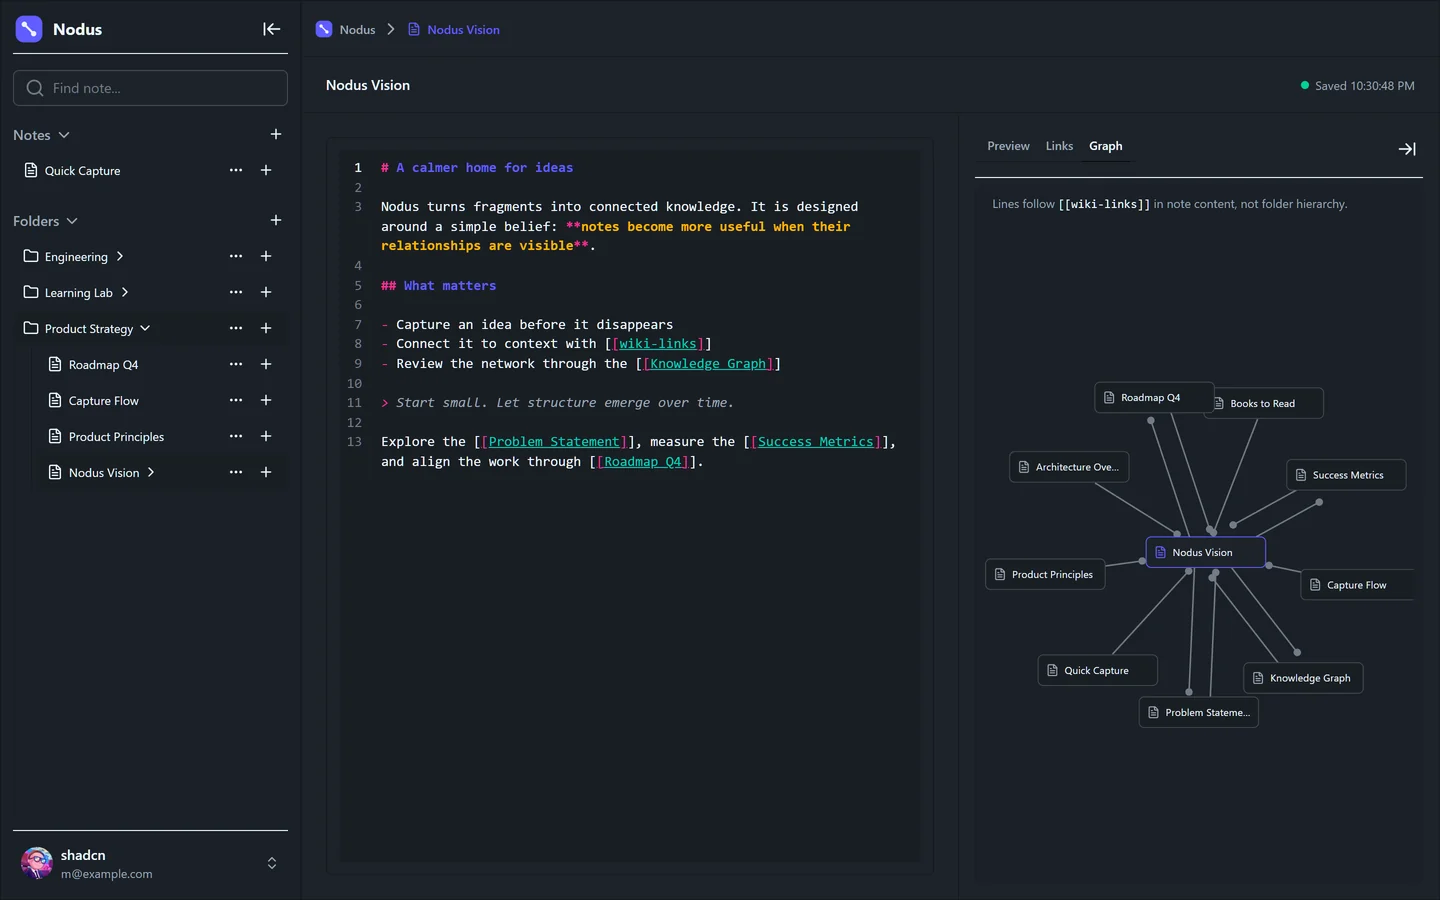Image resolution: width=1440 pixels, height=900 pixels.
Task: Select the Graph tab
Action: [1106, 146]
